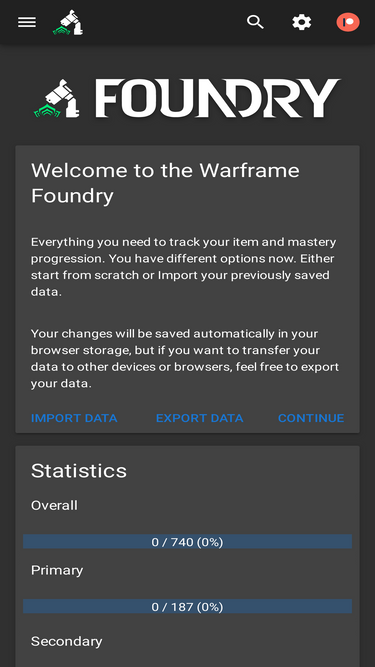
Task: Click the green Warframe emblem in the banner
Action: 48,111
